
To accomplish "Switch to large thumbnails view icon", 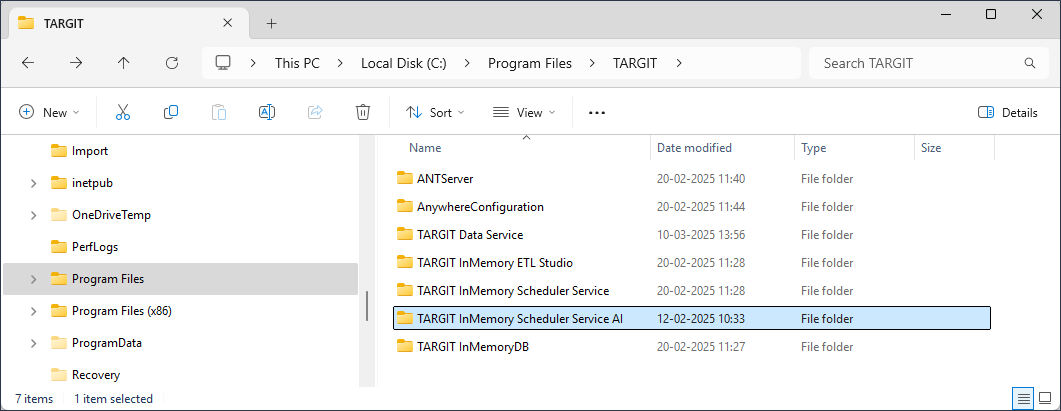I will [1045, 398].
